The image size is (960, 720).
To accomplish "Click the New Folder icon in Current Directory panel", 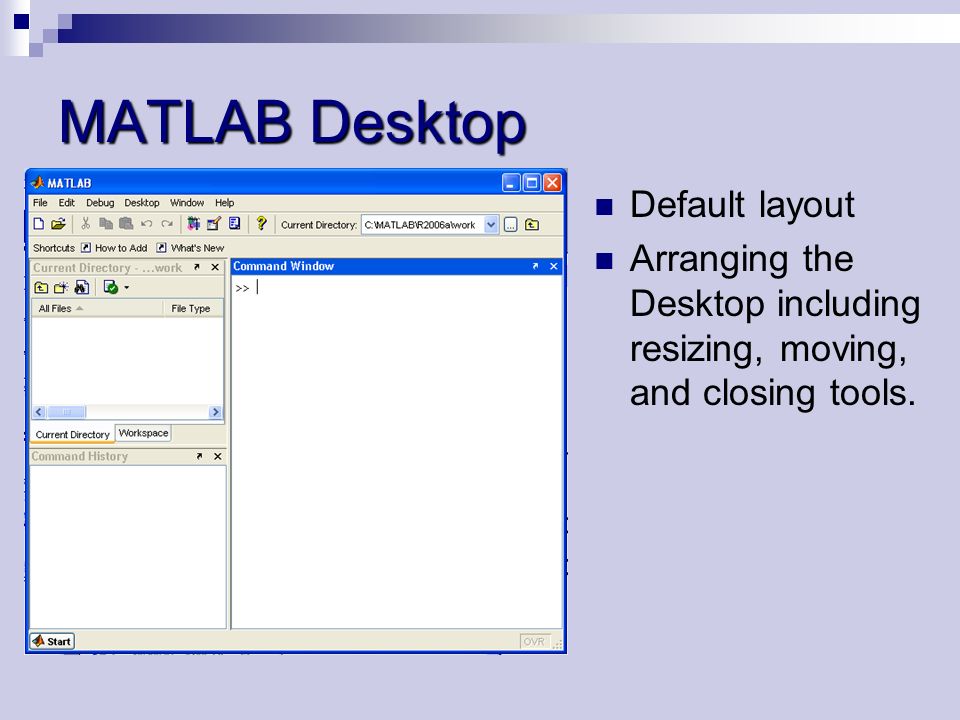I will [61, 287].
